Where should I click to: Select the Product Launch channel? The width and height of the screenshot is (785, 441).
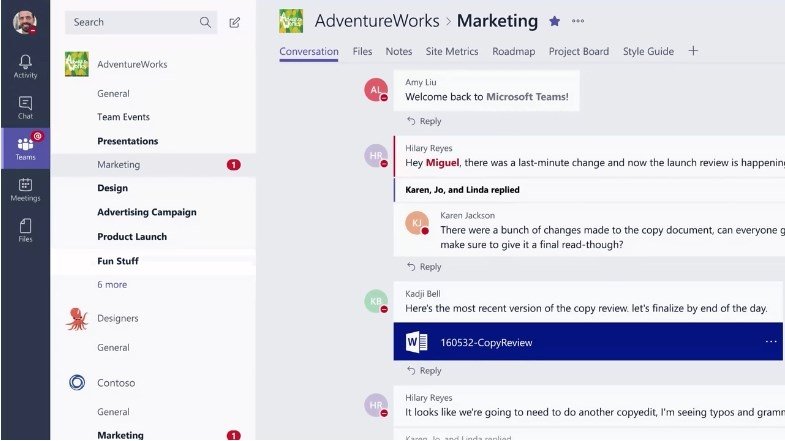[x=132, y=237]
